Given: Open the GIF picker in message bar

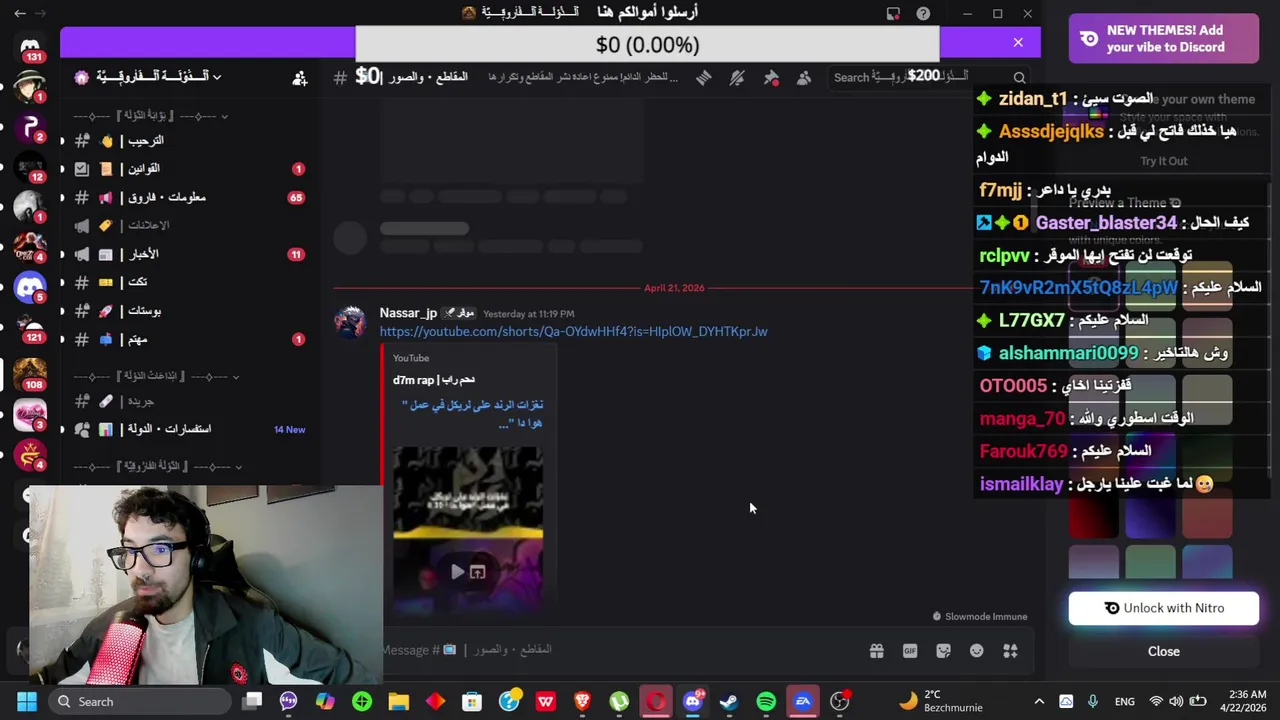Looking at the screenshot, I should pos(910,651).
